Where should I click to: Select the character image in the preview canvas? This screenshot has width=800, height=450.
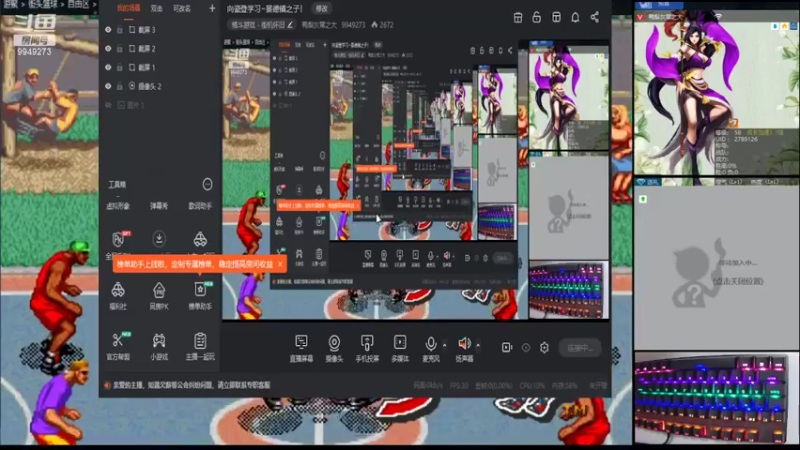pos(569,97)
